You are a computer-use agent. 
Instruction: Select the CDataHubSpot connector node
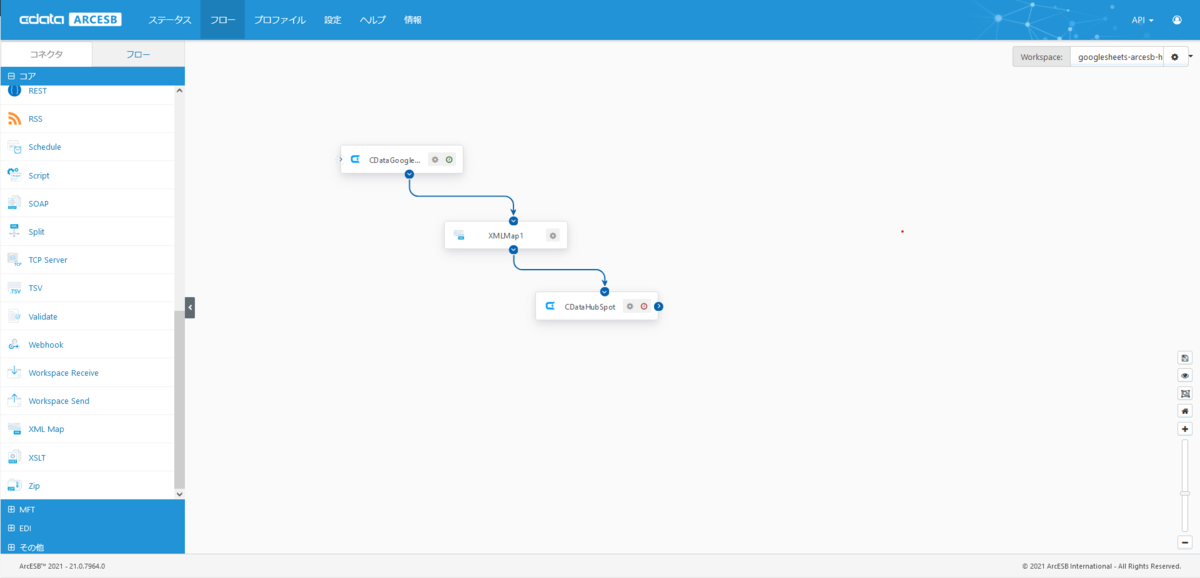pos(597,306)
